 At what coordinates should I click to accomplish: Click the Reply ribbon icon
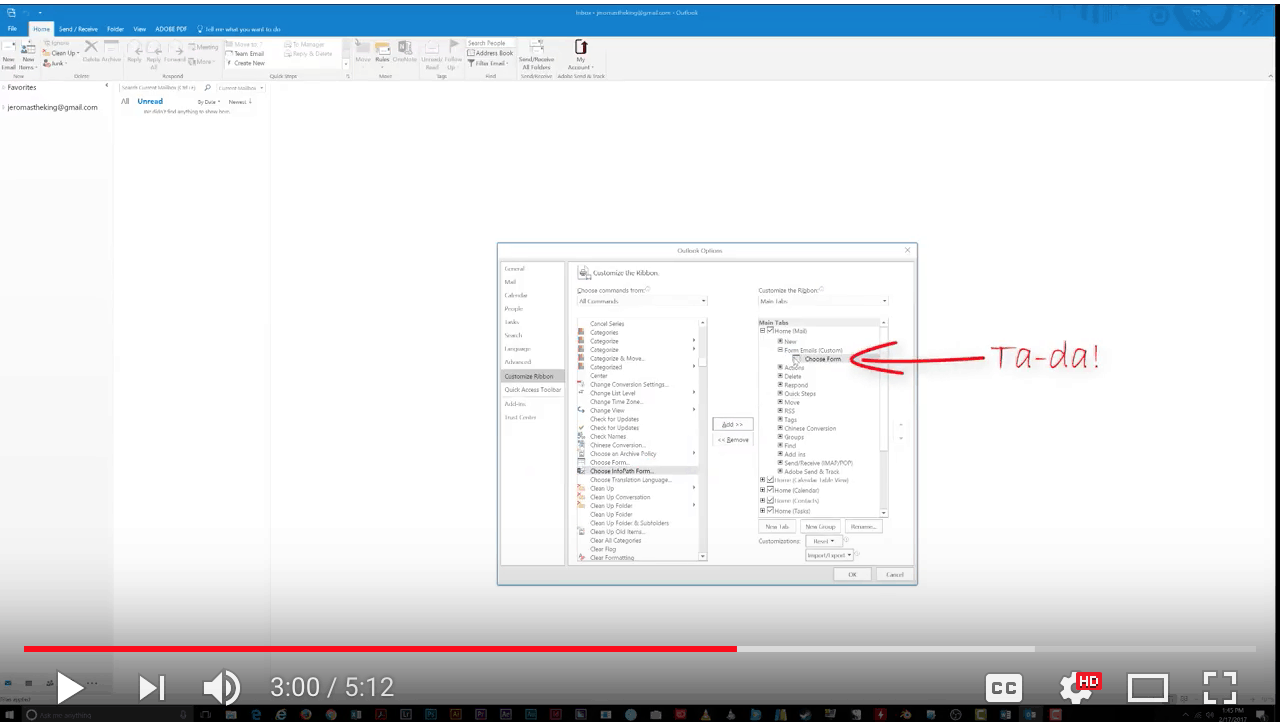[x=135, y=52]
